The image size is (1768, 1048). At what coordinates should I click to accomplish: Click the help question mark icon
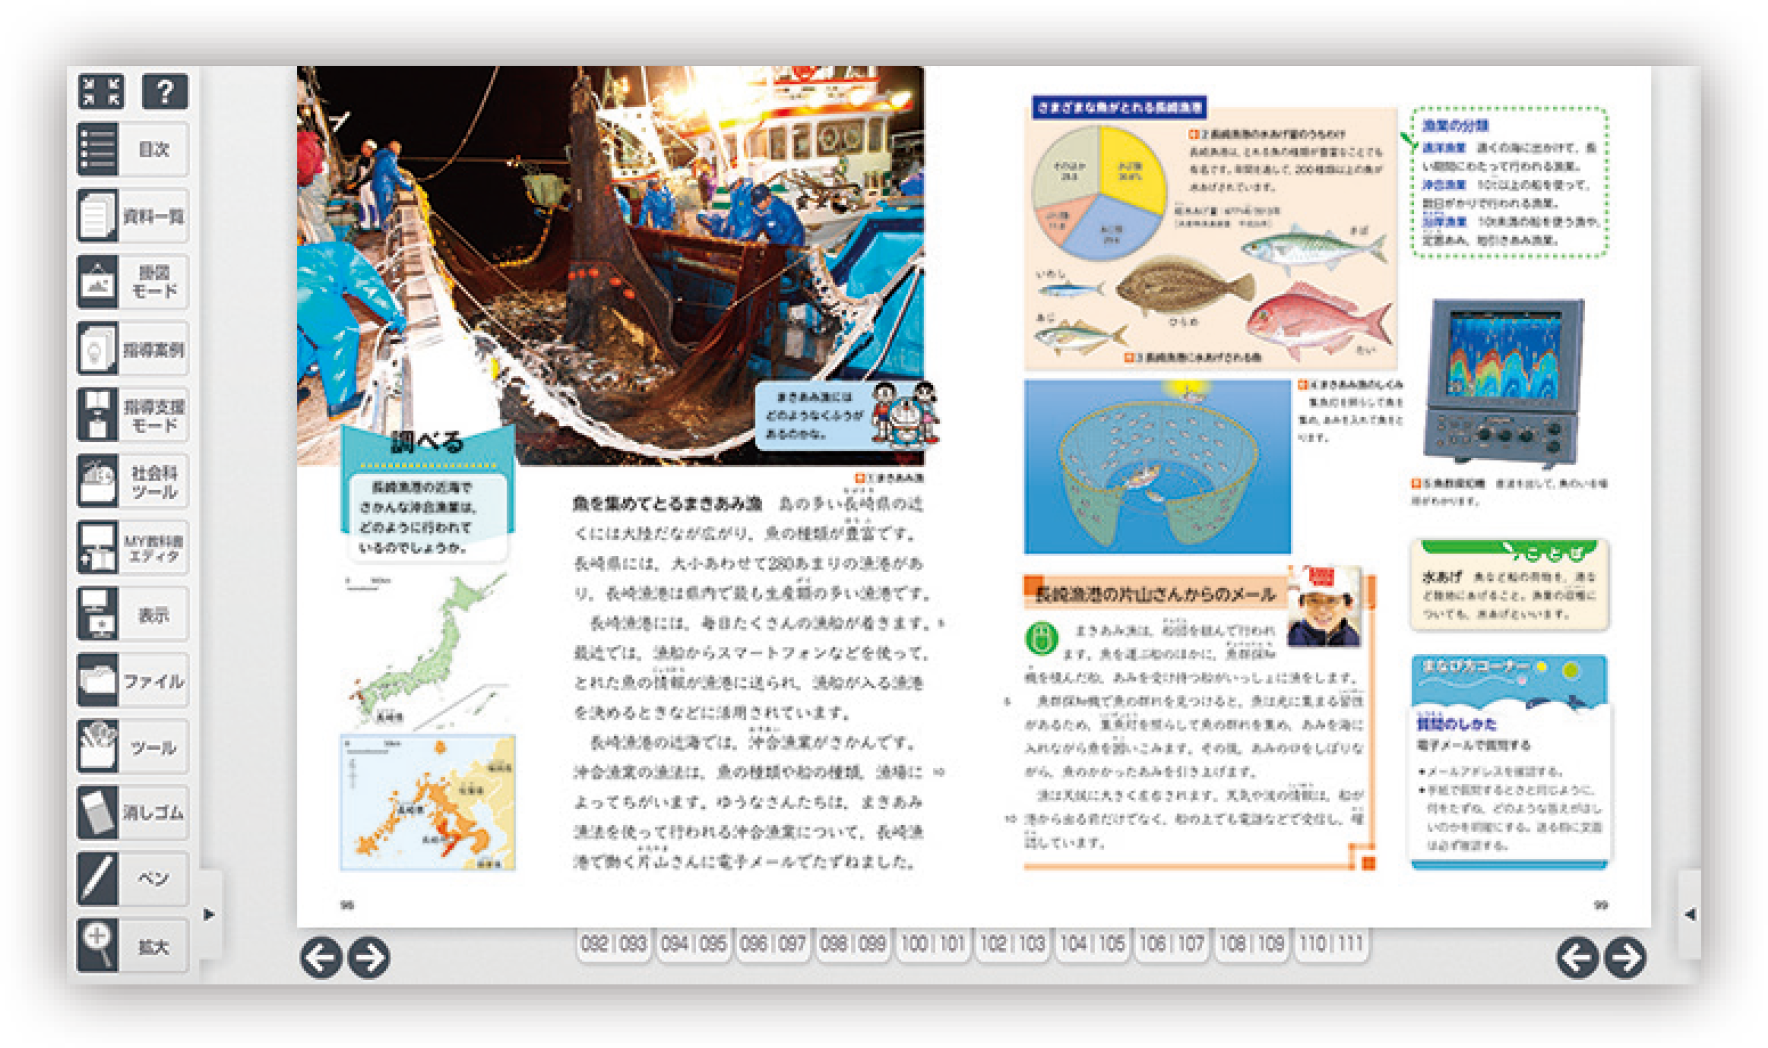click(165, 91)
